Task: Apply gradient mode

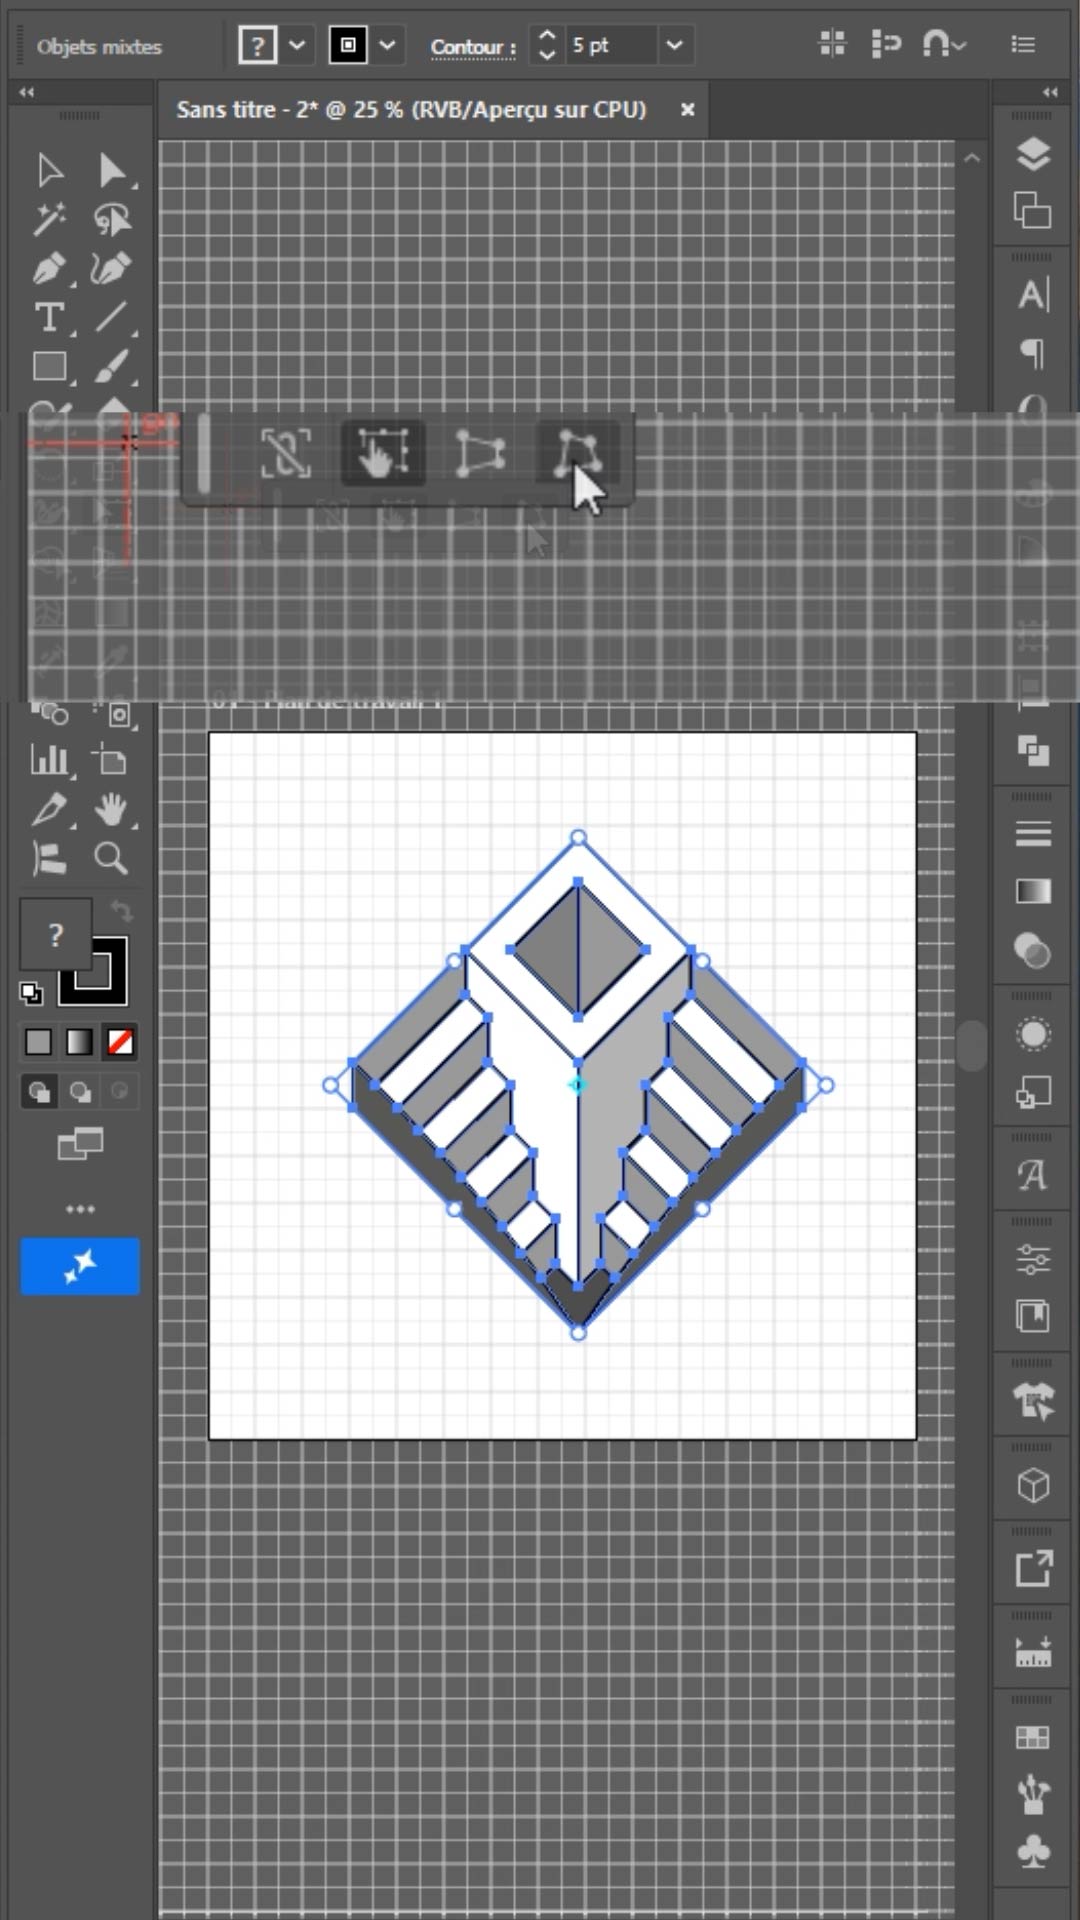Action: point(79,1042)
